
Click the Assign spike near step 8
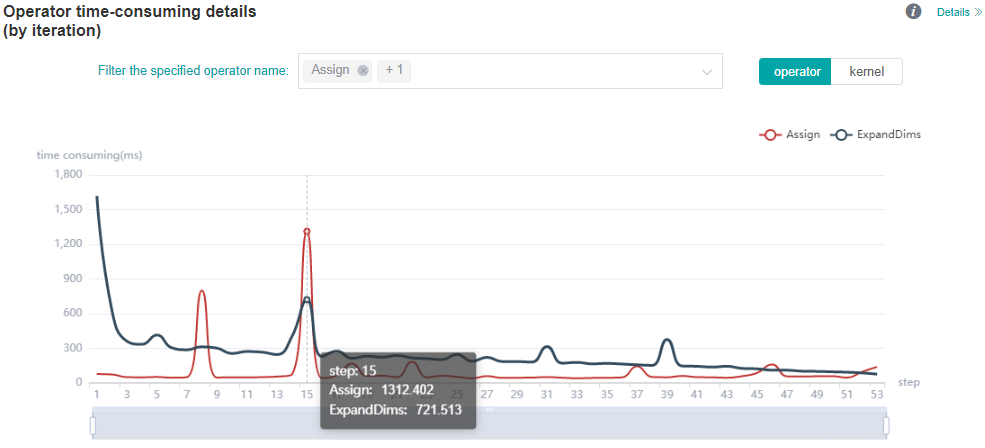(x=202, y=291)
